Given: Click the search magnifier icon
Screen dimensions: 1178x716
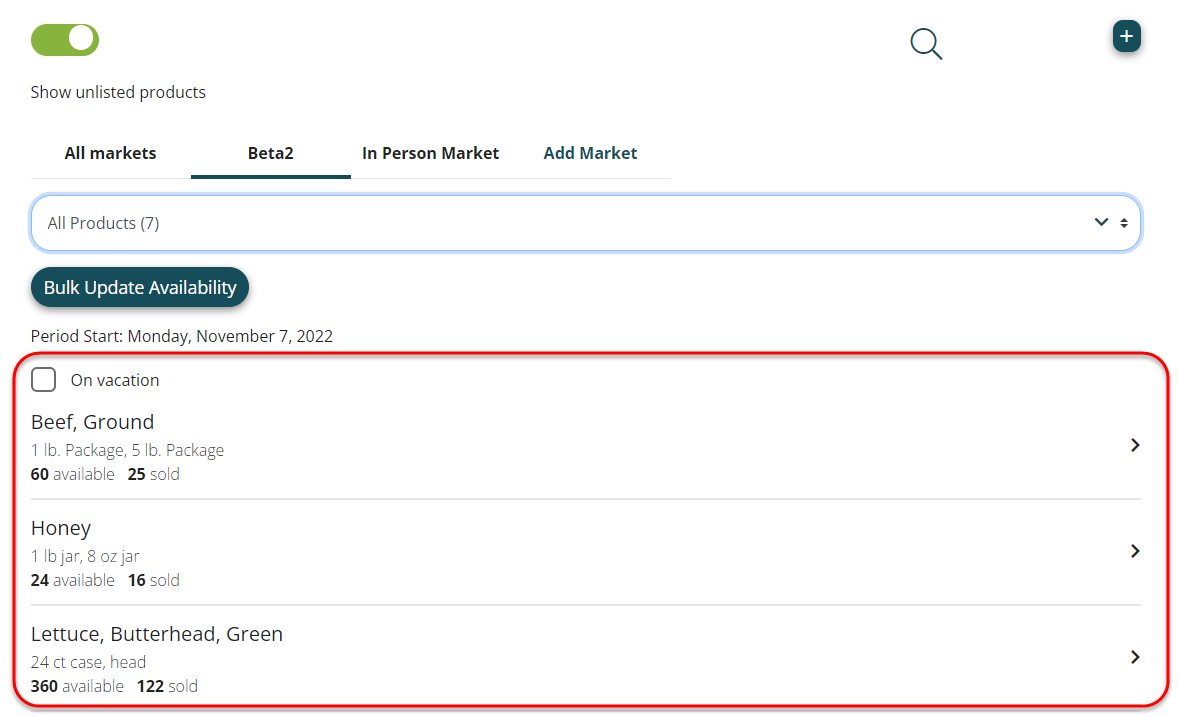Looking at the screenshot, I should (x=926, y=44).
